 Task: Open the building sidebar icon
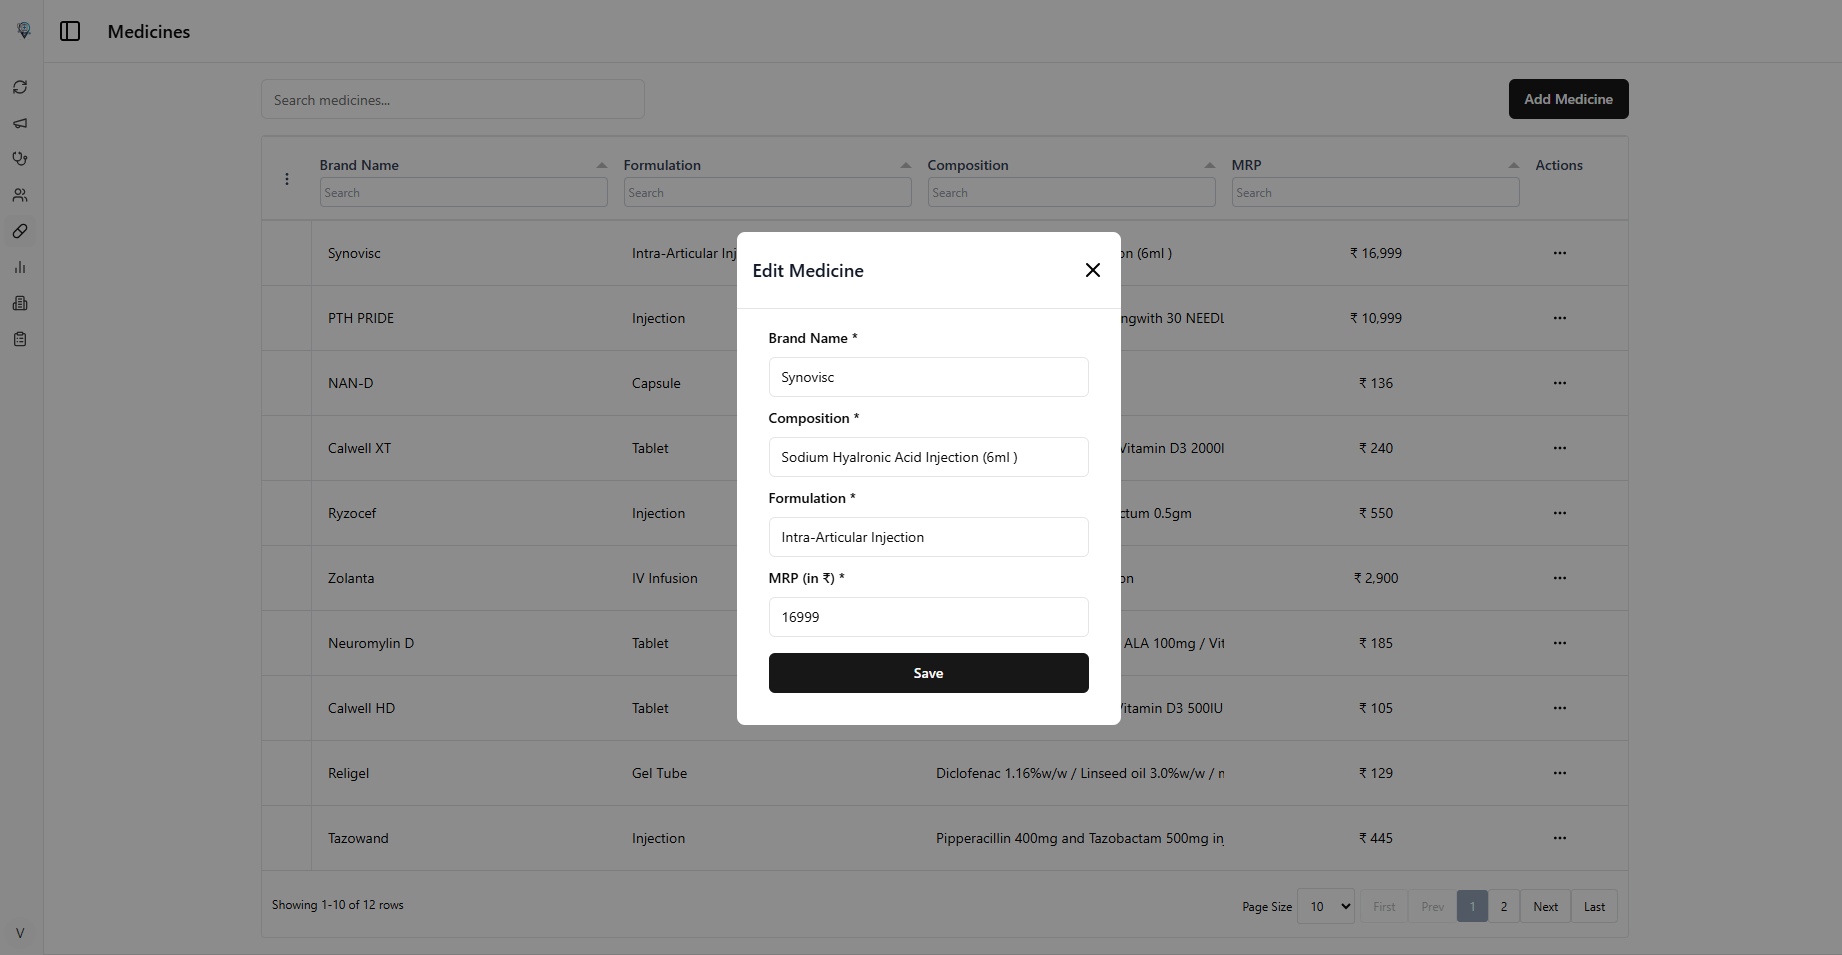point(20,303)
